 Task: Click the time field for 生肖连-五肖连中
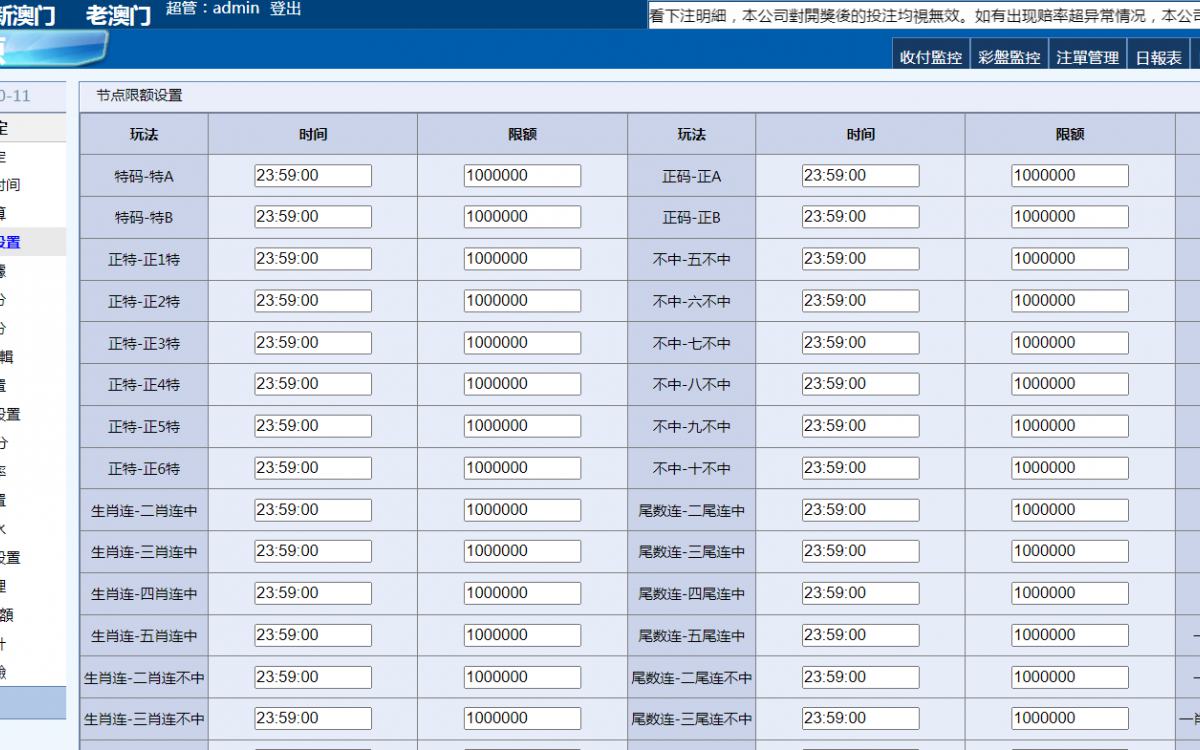coord(313,635)
